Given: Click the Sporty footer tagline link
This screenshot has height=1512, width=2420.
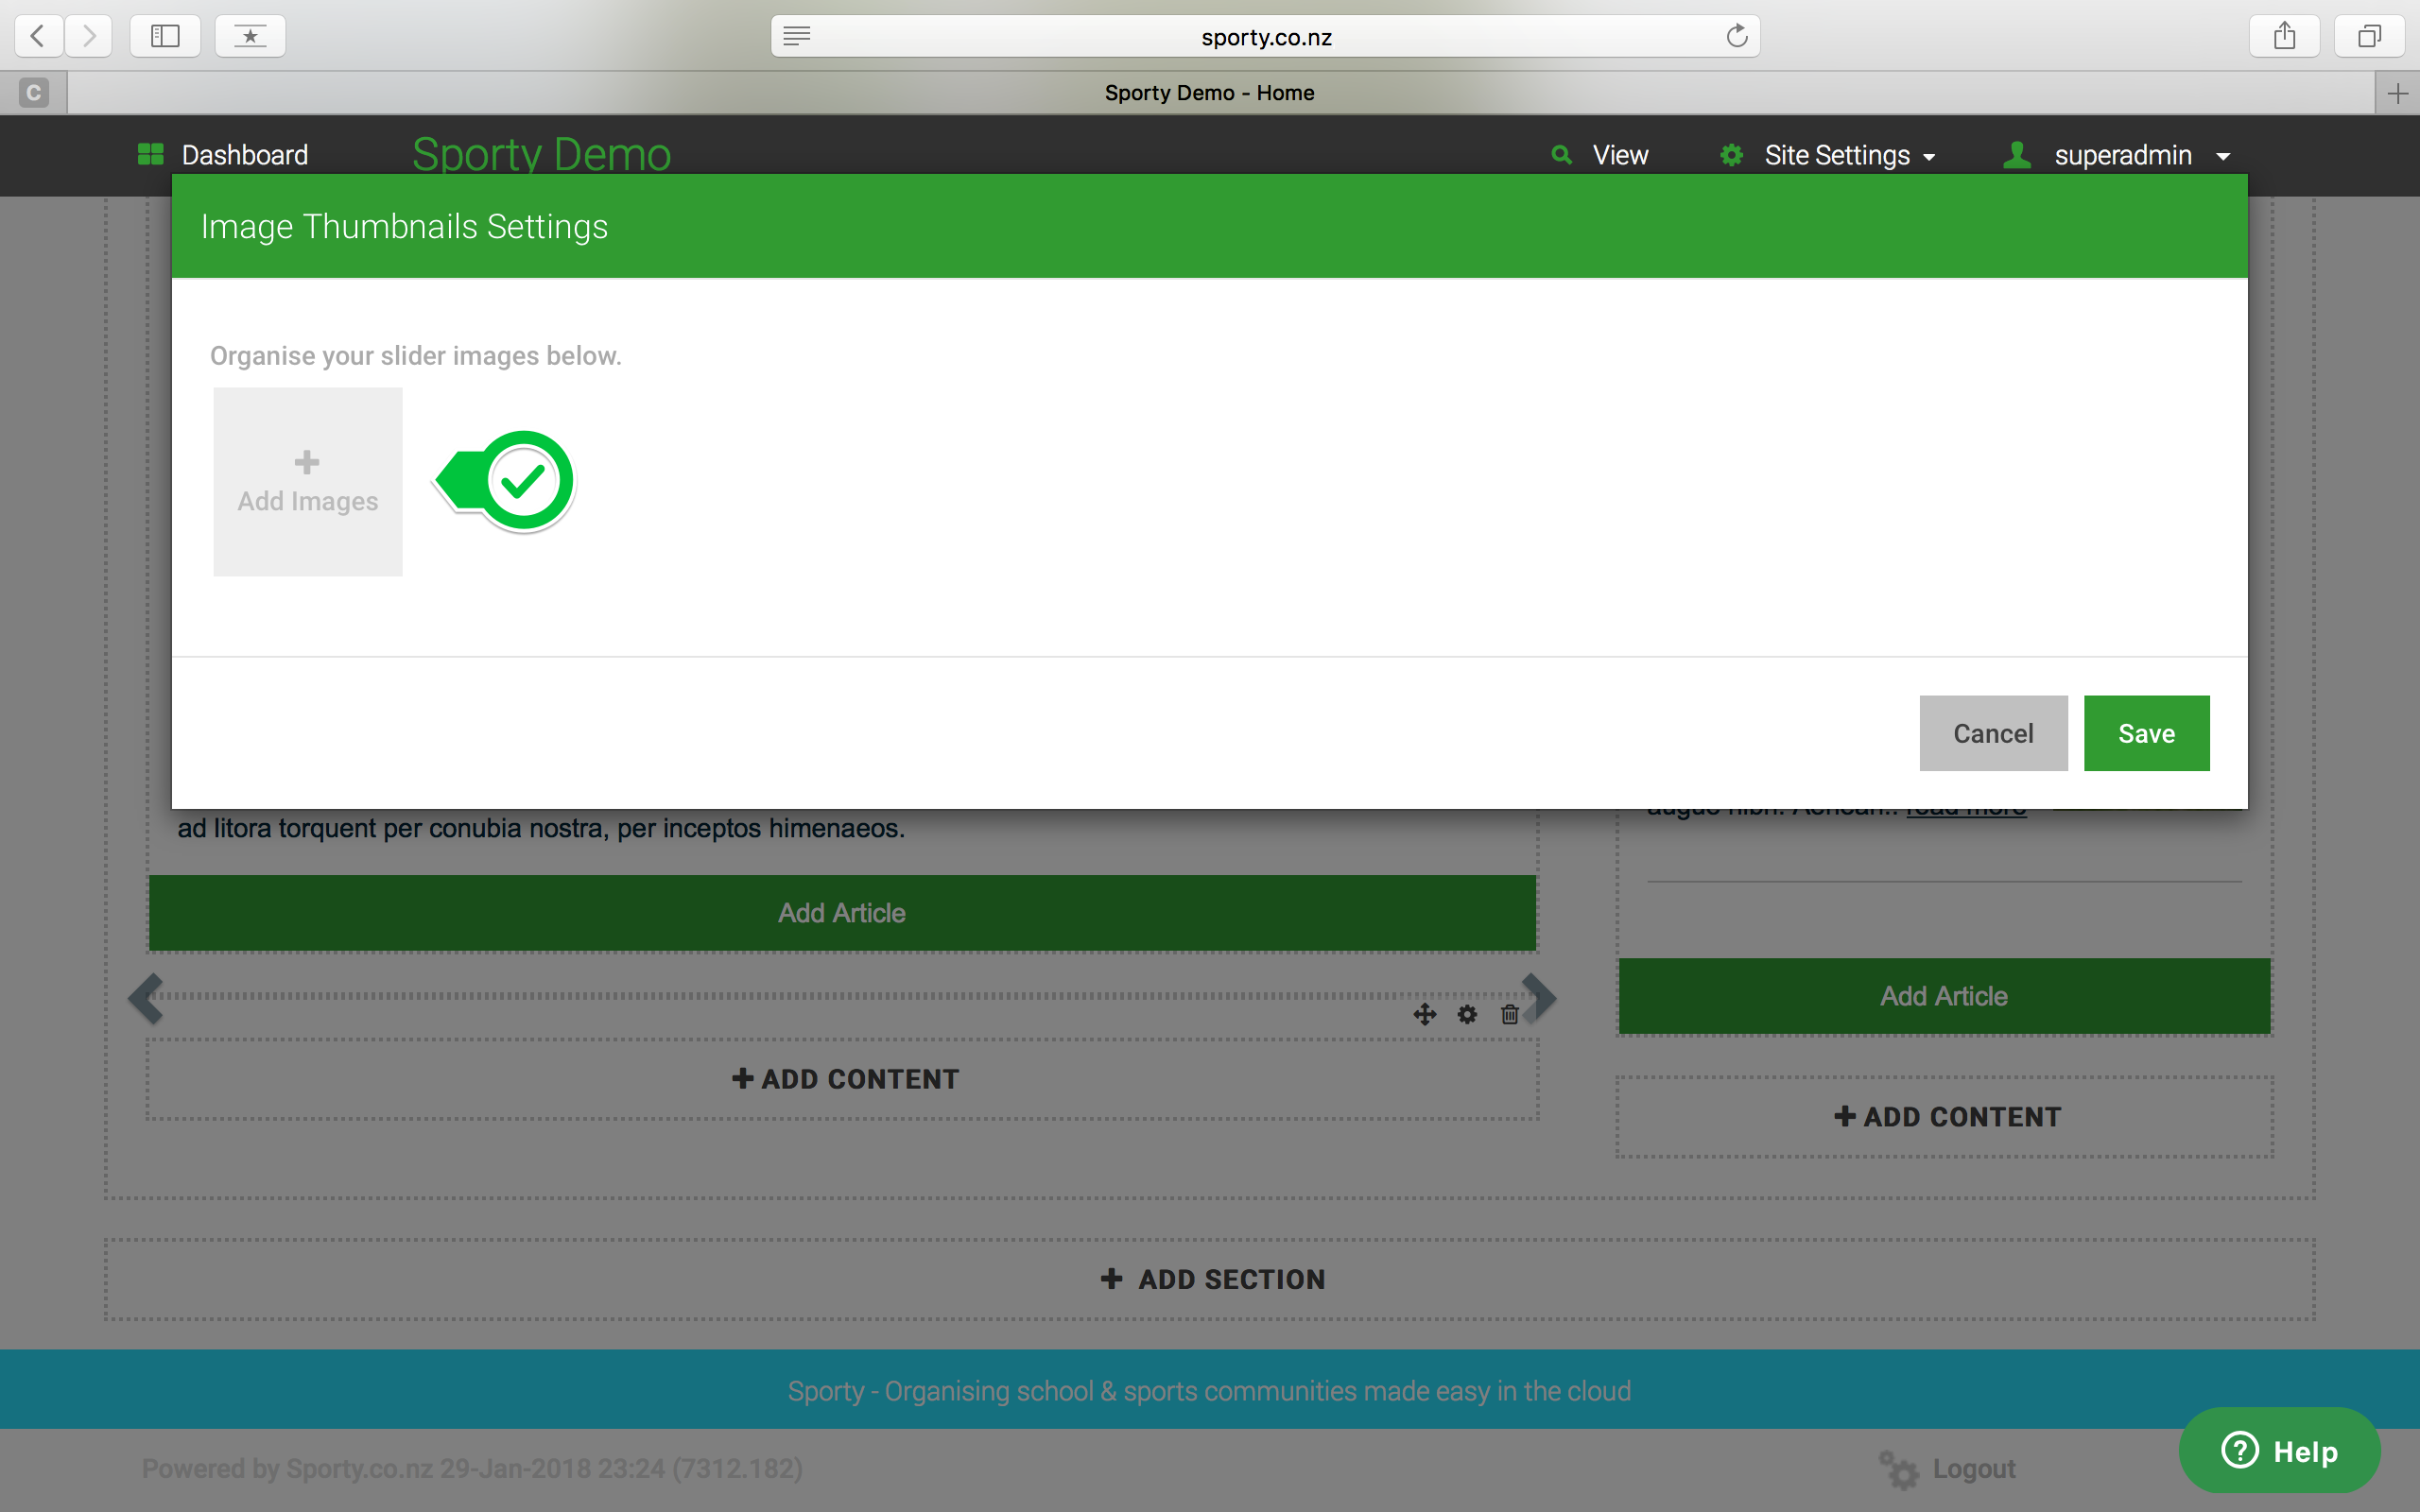Looking at the screenshot, I should point(1209,1391).
